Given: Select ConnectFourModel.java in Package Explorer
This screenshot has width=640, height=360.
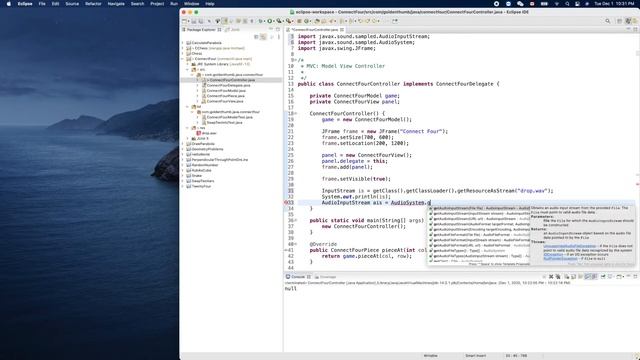Looking at the screenshot, I should pyautogui.click(x=226, y=91).
